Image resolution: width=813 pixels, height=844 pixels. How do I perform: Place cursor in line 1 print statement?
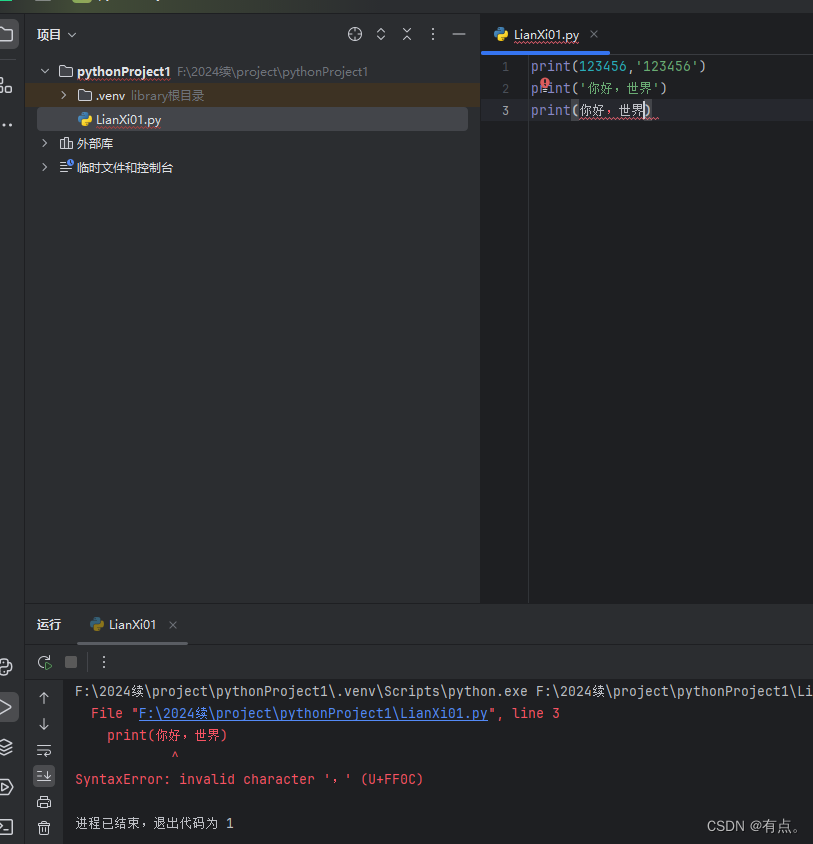coord(618,66)
